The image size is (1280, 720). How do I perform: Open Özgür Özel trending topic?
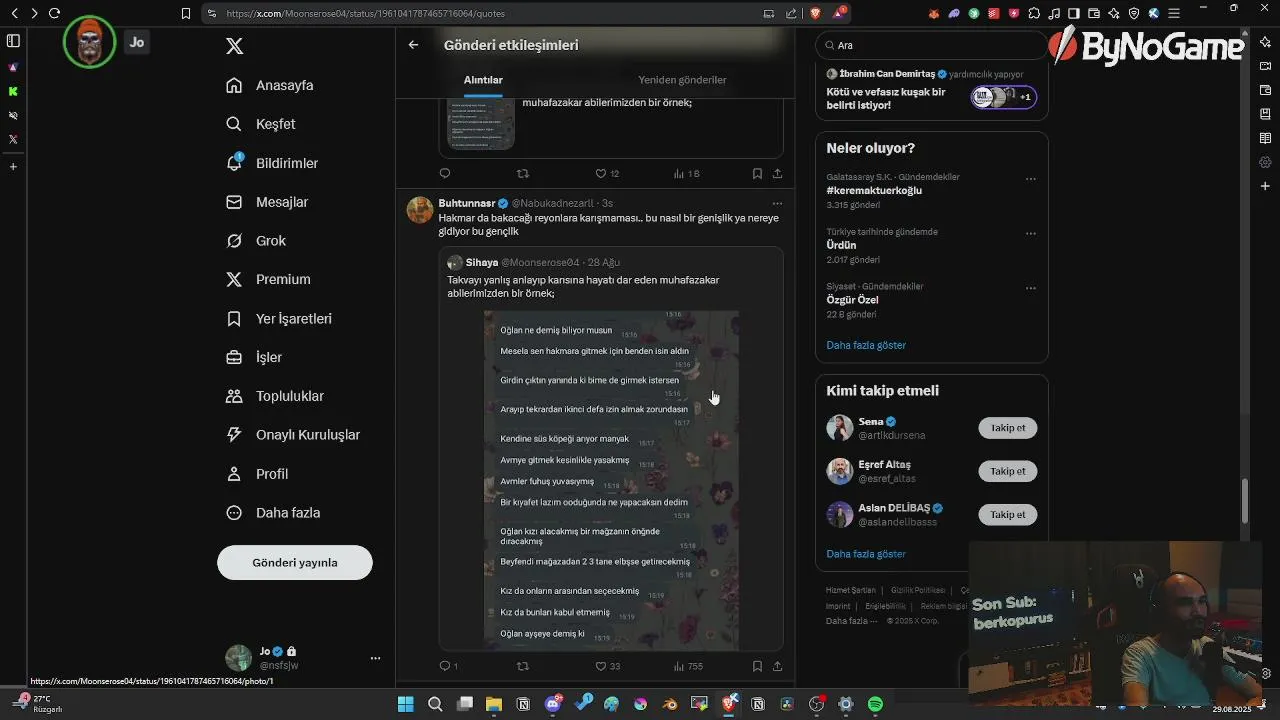[852, 300]
